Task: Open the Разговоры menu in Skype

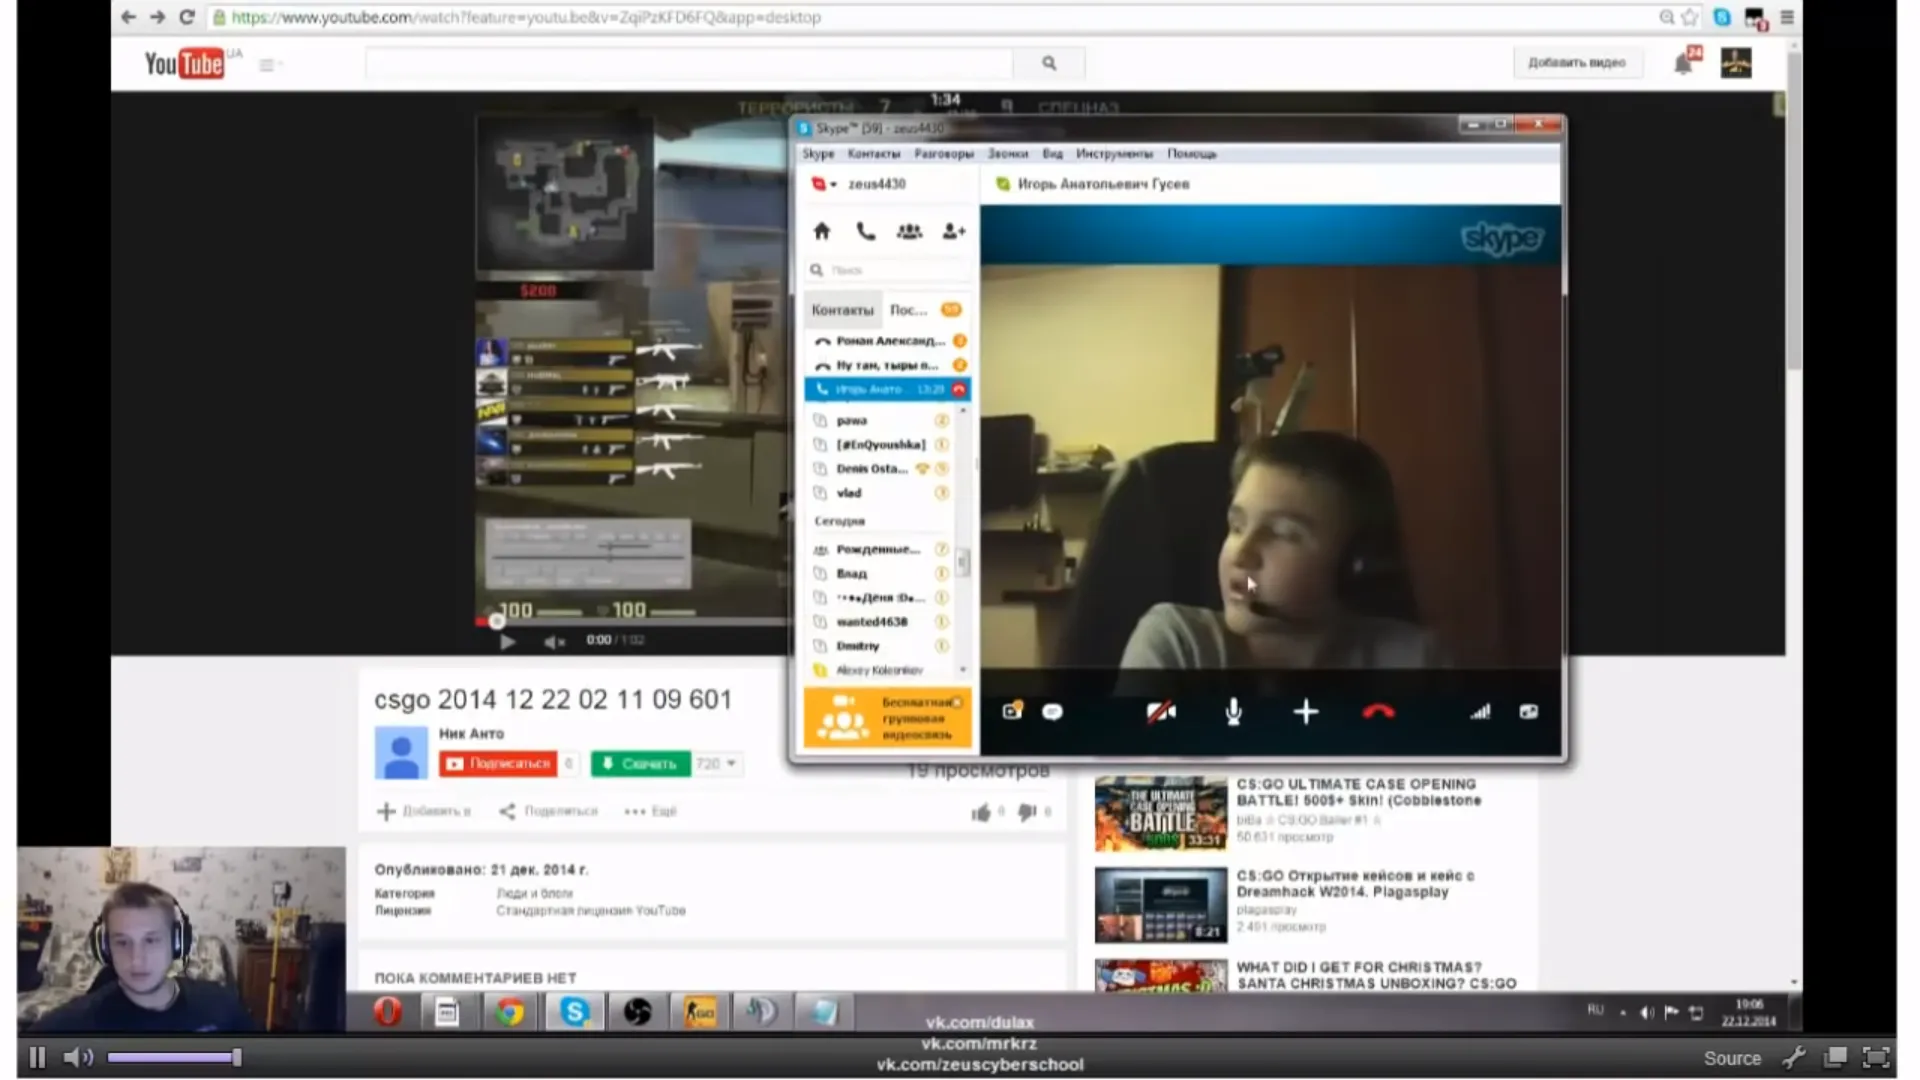Action: [944, 154]
